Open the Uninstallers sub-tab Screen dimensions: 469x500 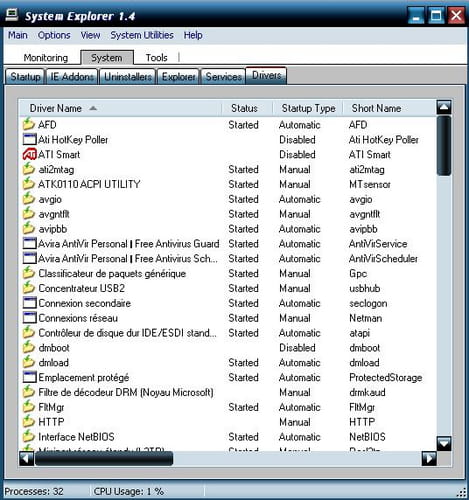pyautogui.click(x=128, y=77)
